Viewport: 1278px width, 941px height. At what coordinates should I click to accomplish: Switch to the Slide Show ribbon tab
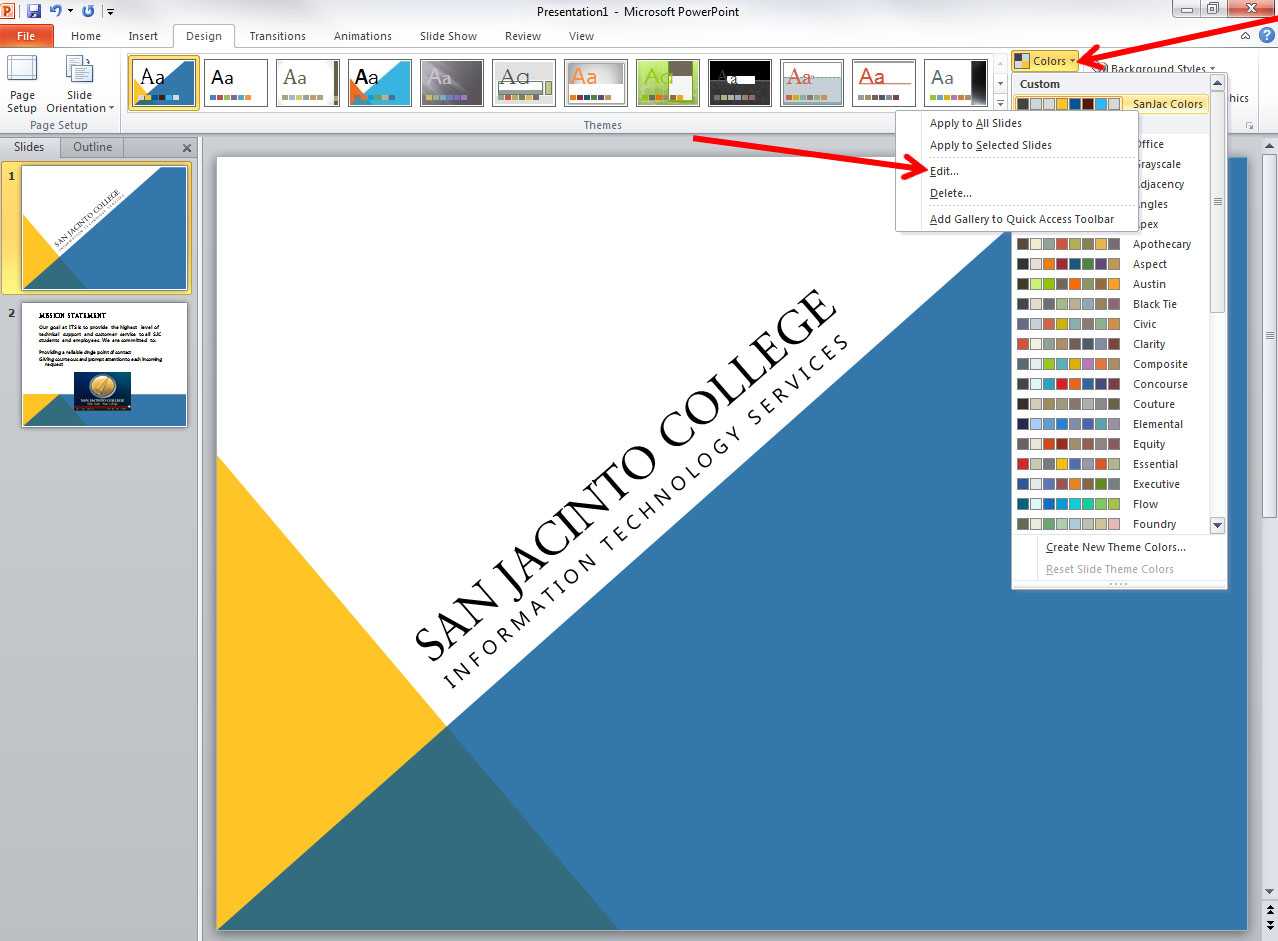click(x=448, y=36)
